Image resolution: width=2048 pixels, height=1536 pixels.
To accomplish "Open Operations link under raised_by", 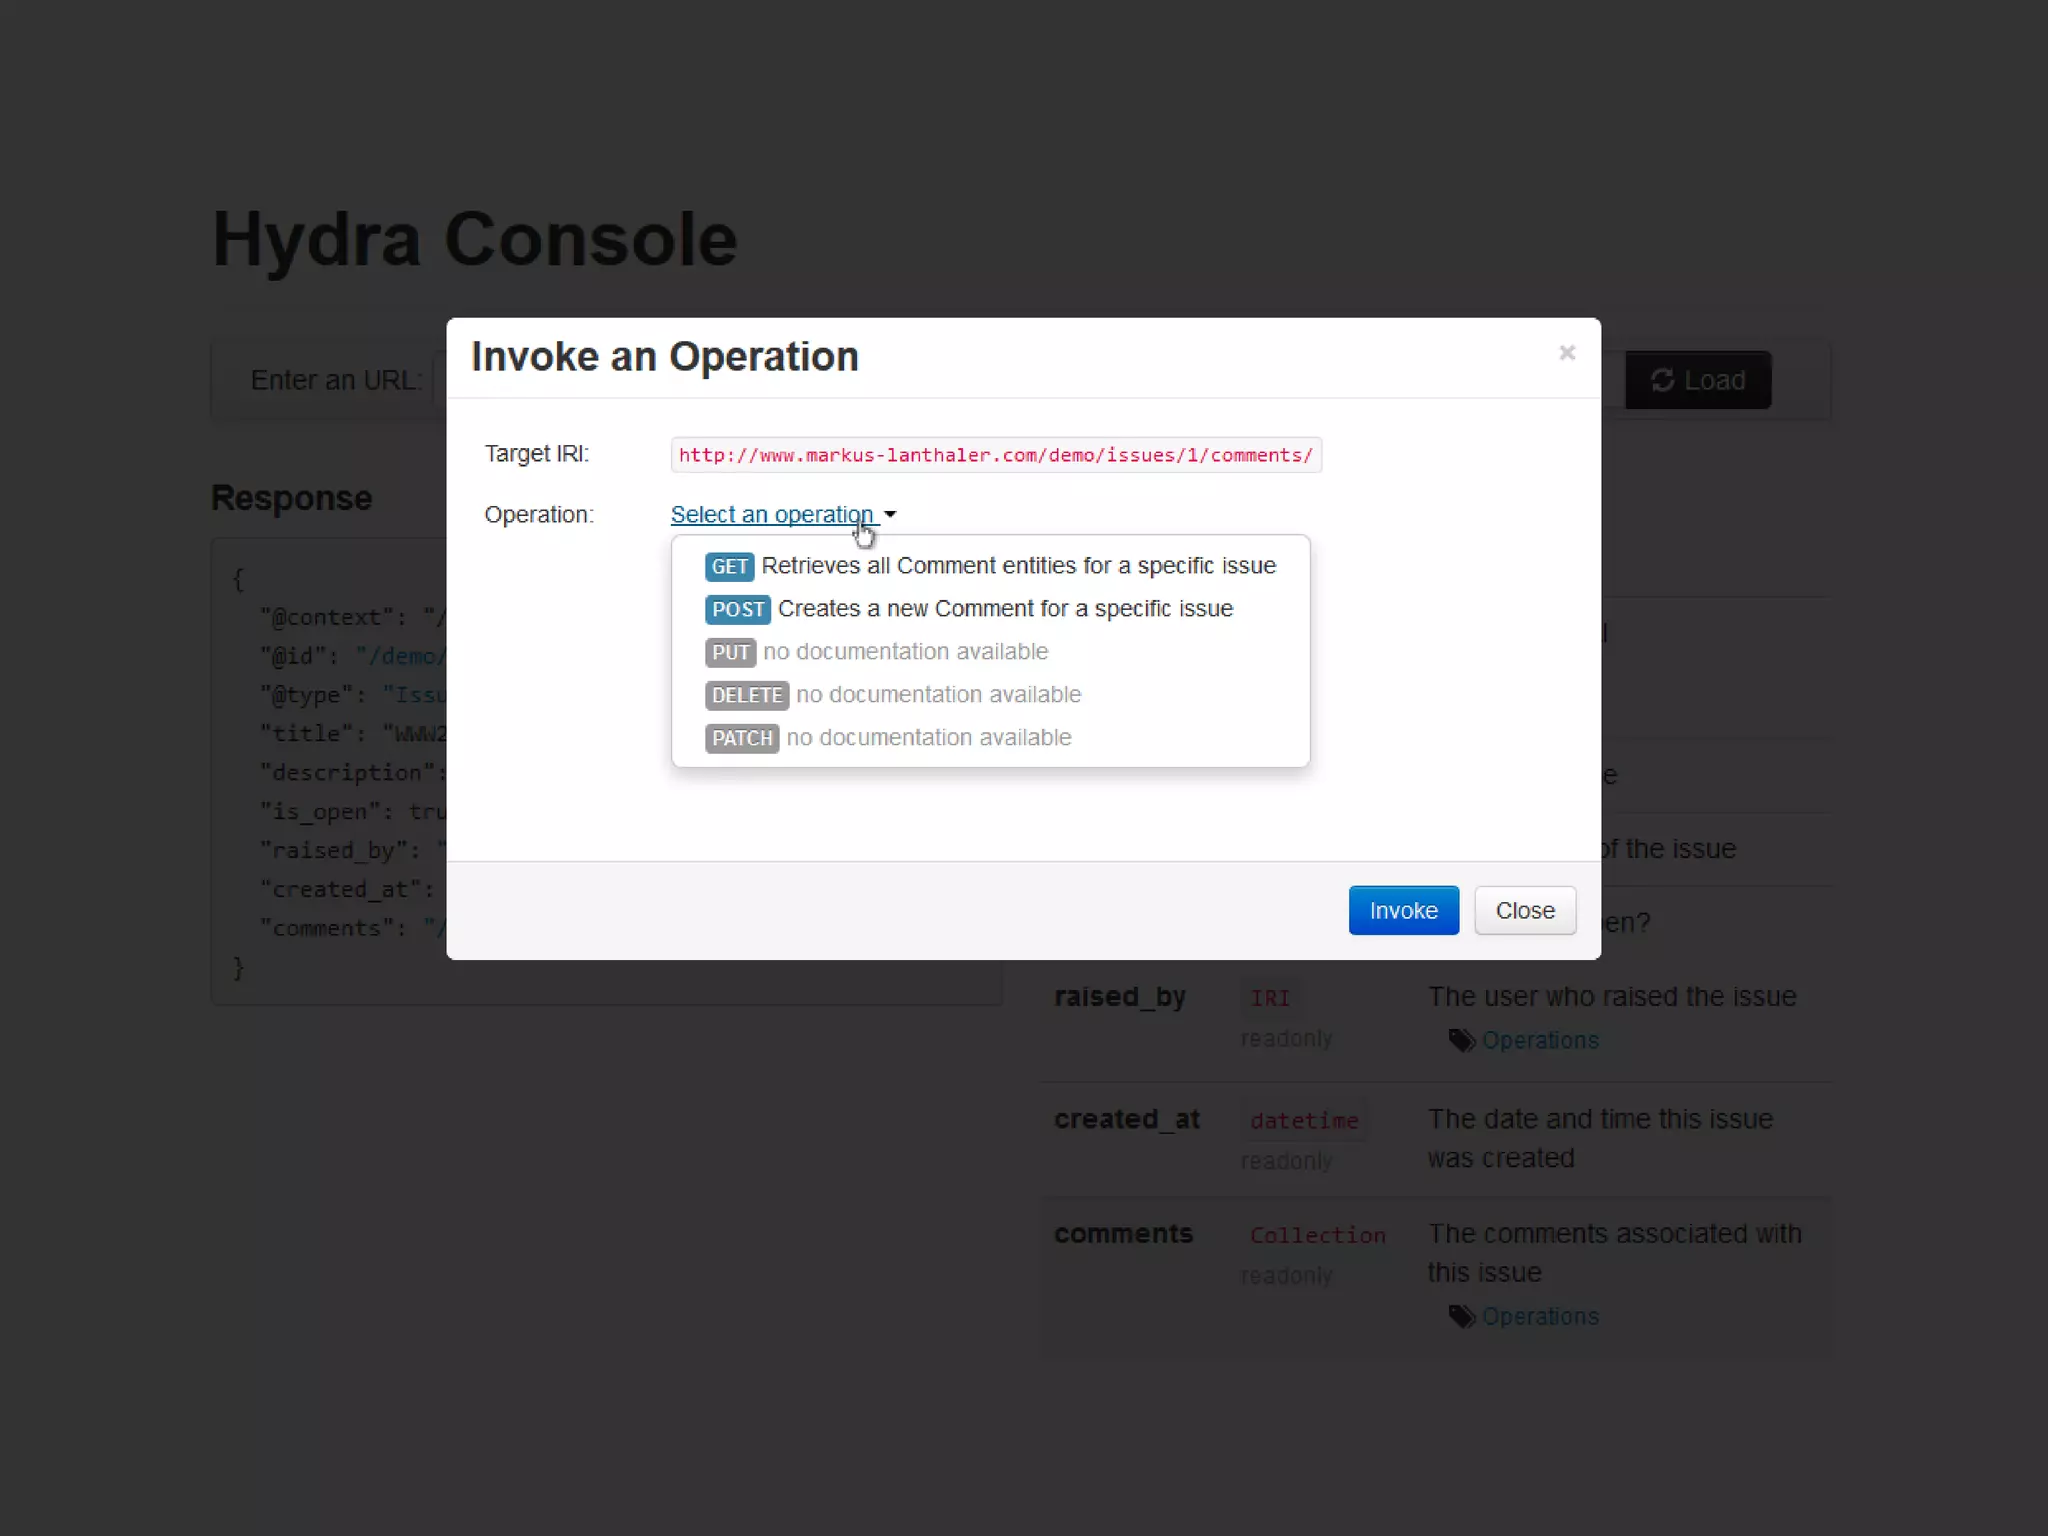I will tap(1540, 1041).
